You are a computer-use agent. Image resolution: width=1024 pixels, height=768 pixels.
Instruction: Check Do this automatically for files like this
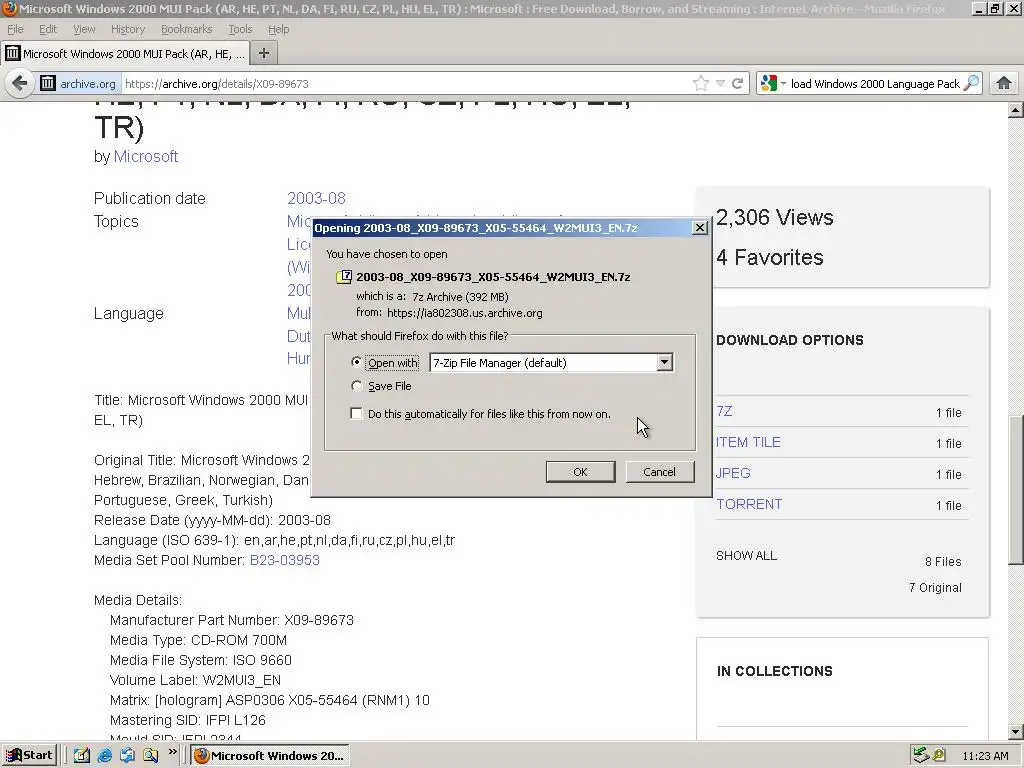tap(357, 413)
